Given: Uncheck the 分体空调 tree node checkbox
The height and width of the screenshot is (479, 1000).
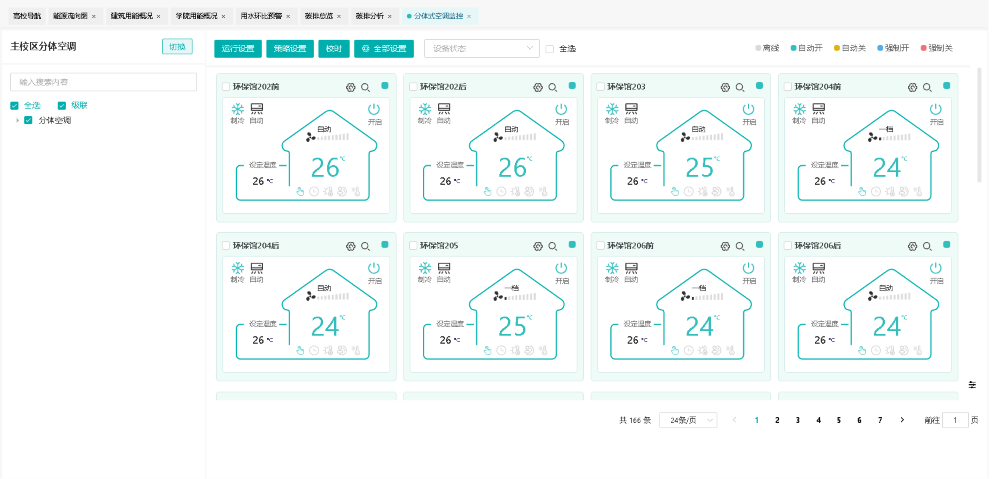Looking at the screenshot, I should pyautogui.click(x=28, y=121).
